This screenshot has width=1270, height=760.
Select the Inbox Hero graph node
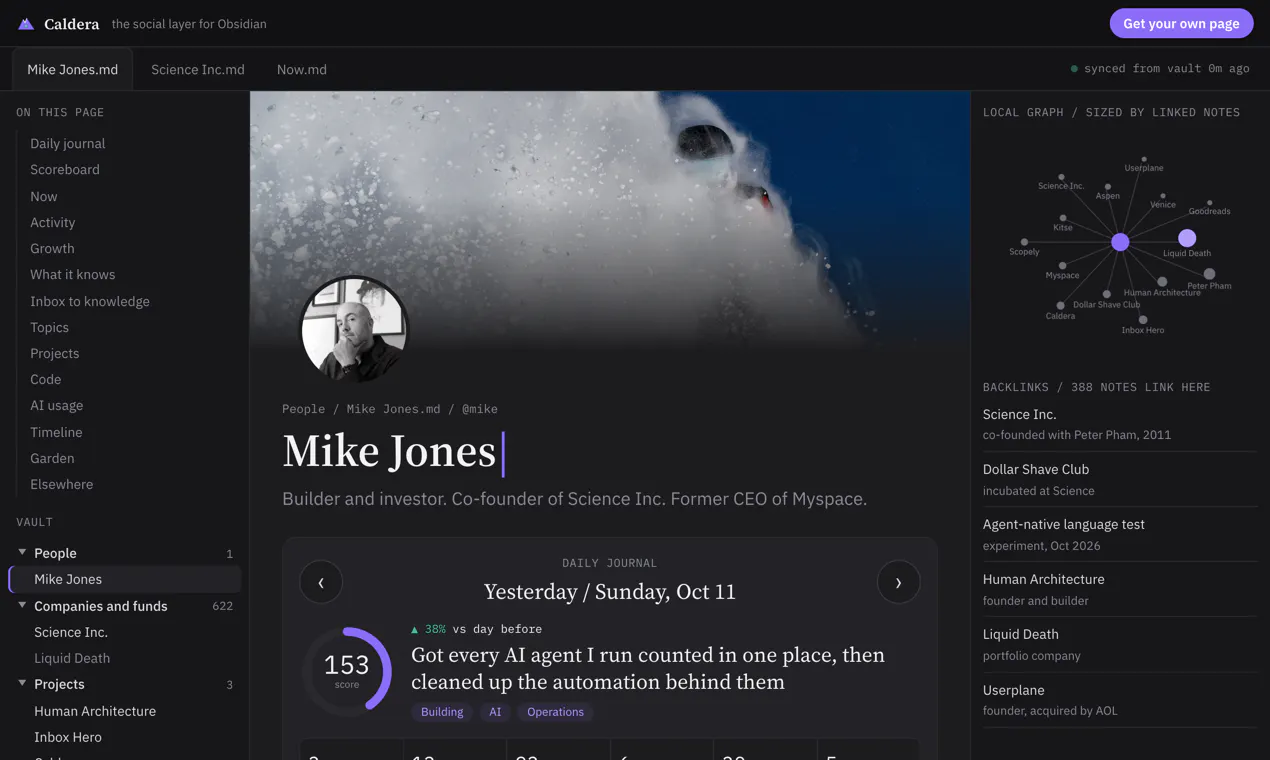[1143, 320]
